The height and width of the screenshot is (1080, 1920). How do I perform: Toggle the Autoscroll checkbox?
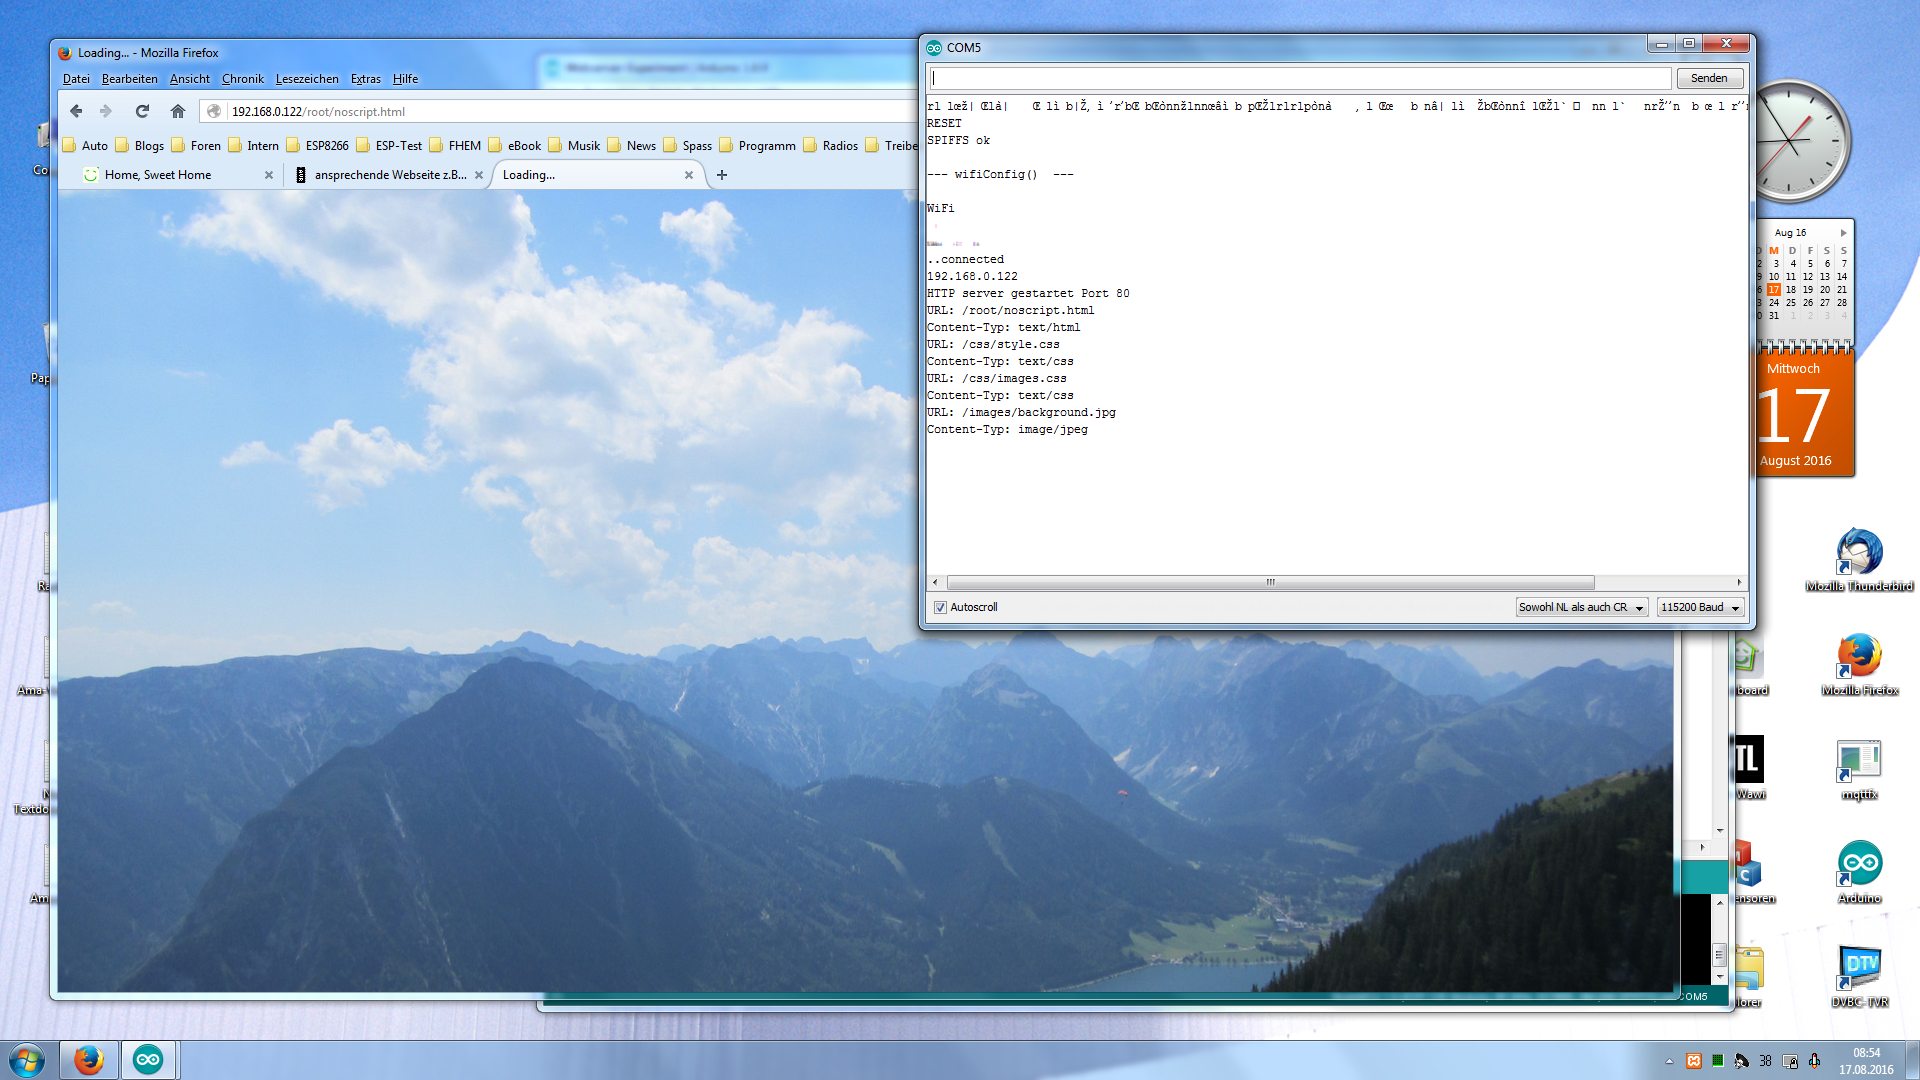[940, 608]
